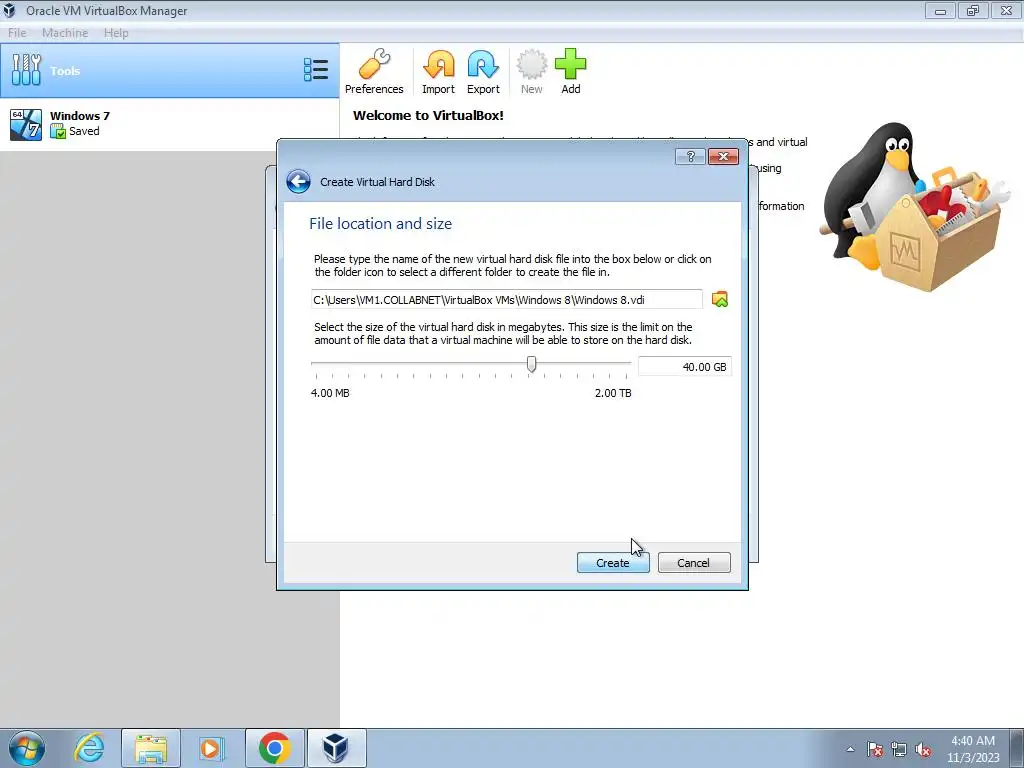Select the Windows 7 virtual machine
Viewport: 1024px width, 768px height.
[170, 124]
